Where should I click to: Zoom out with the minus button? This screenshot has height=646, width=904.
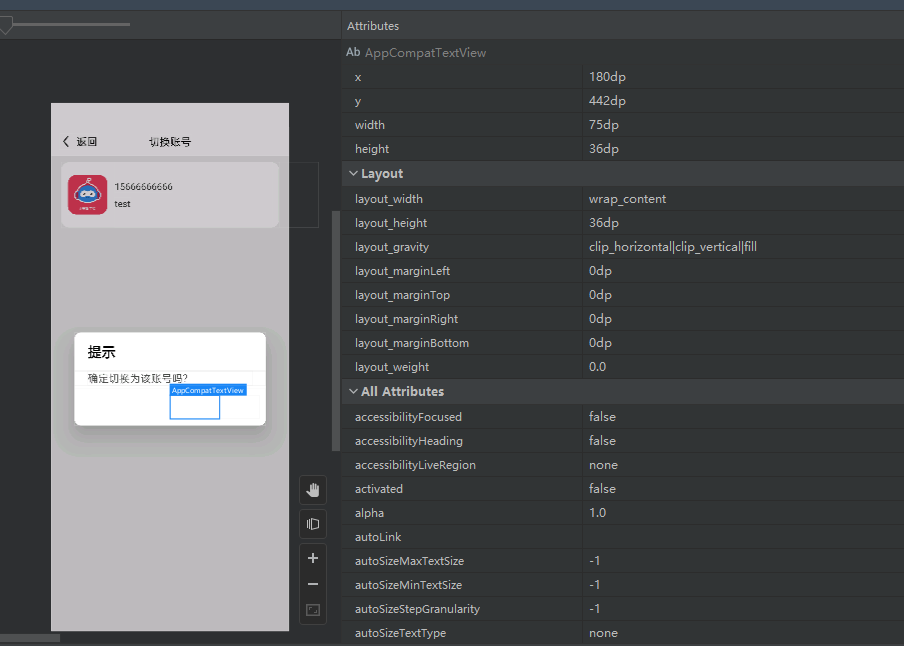(313, 584)
